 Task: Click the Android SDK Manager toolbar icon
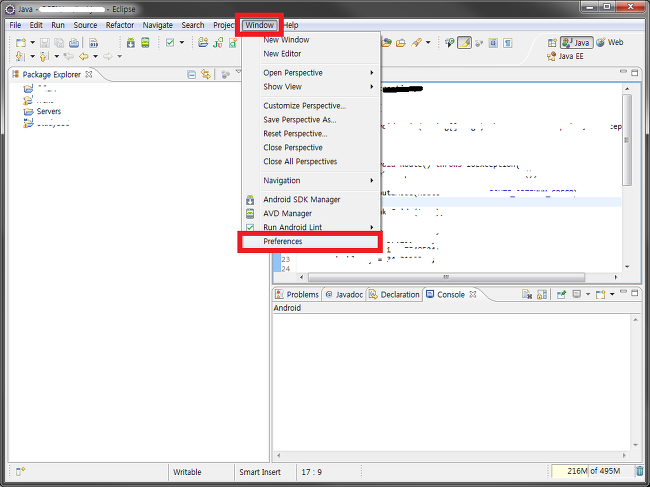coord(131,43)
